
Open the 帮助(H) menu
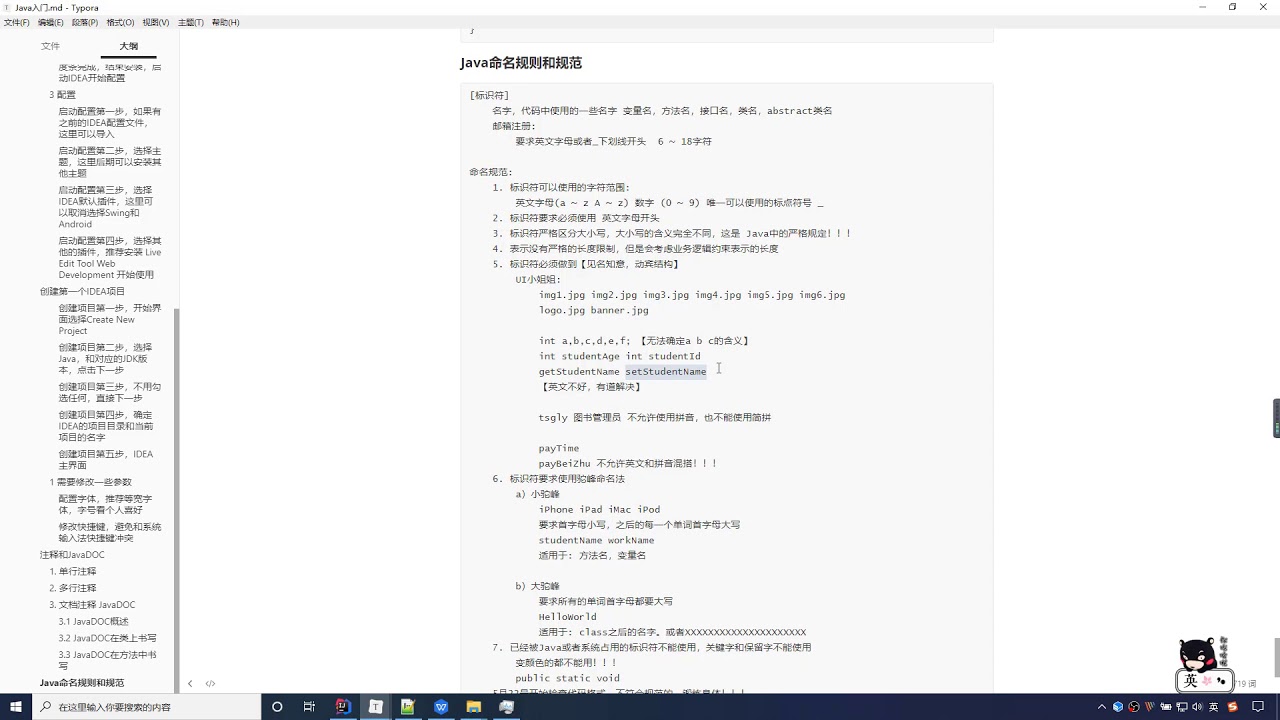(x=225, y=22)
